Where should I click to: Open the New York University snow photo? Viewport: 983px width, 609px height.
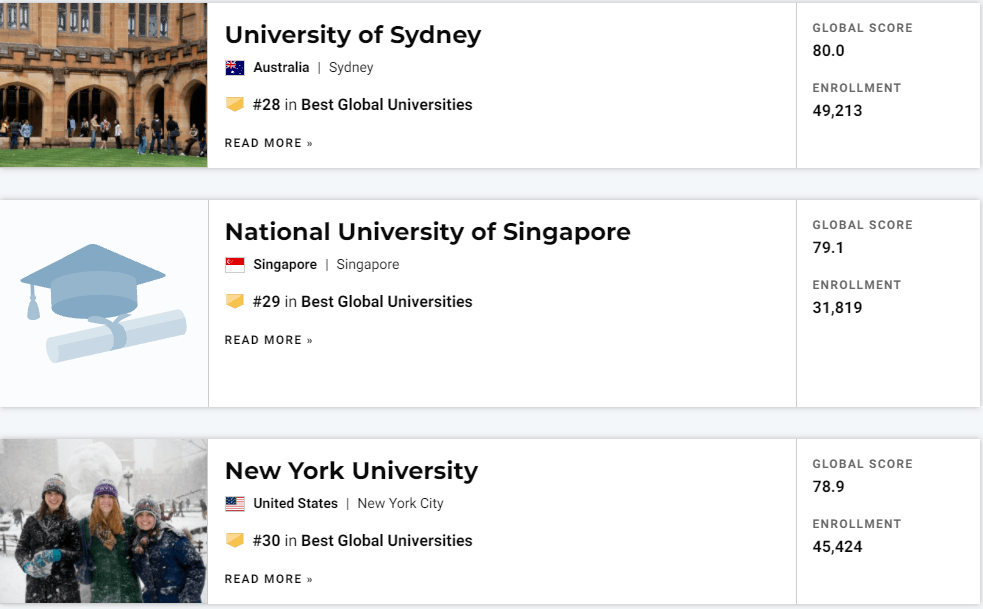(103, 521)
